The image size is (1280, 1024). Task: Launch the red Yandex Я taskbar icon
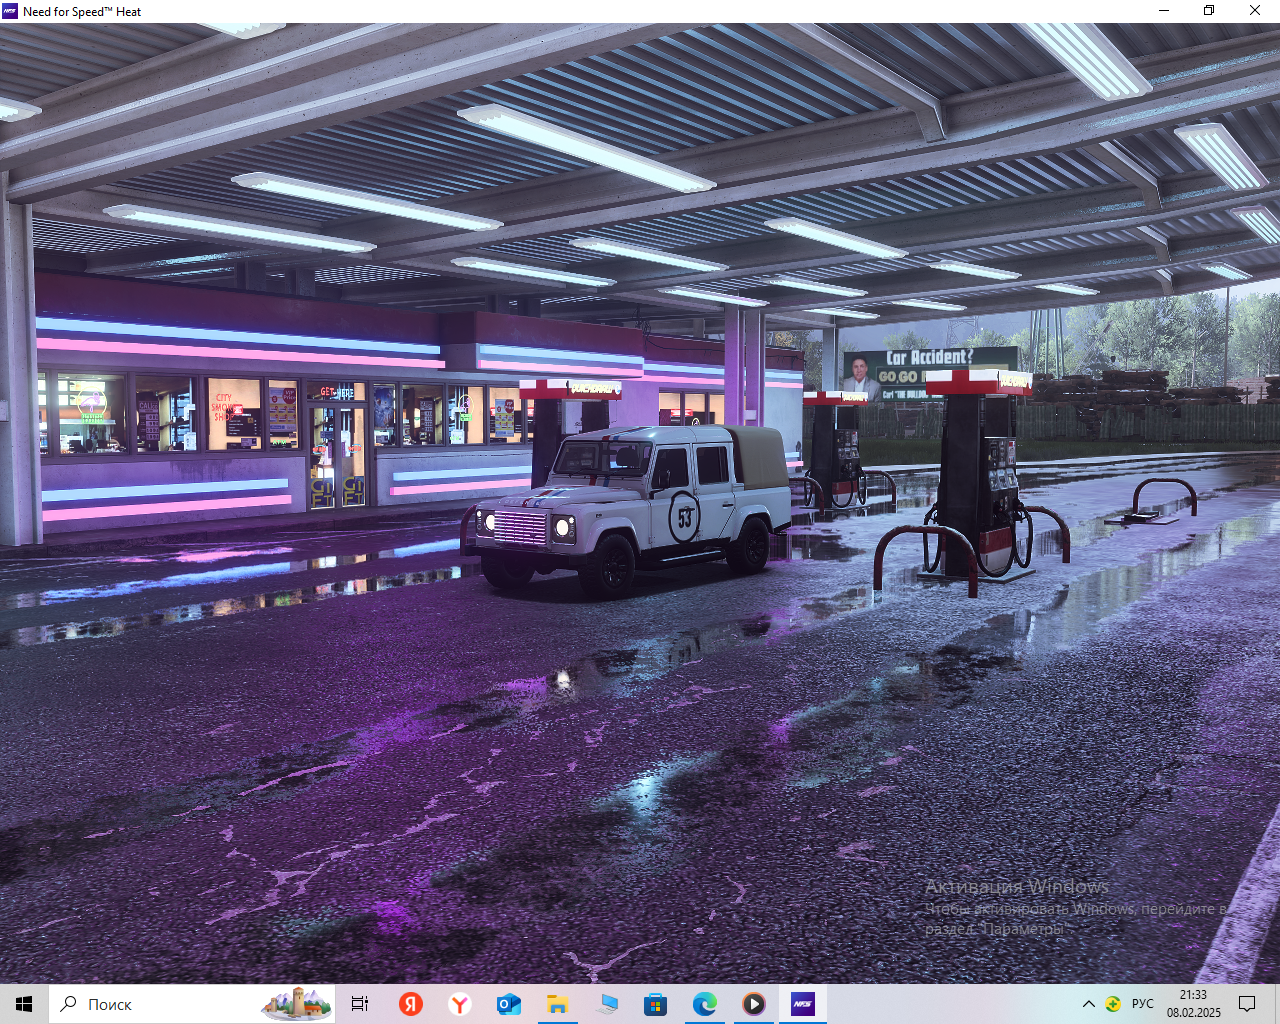coord(410,1004)
